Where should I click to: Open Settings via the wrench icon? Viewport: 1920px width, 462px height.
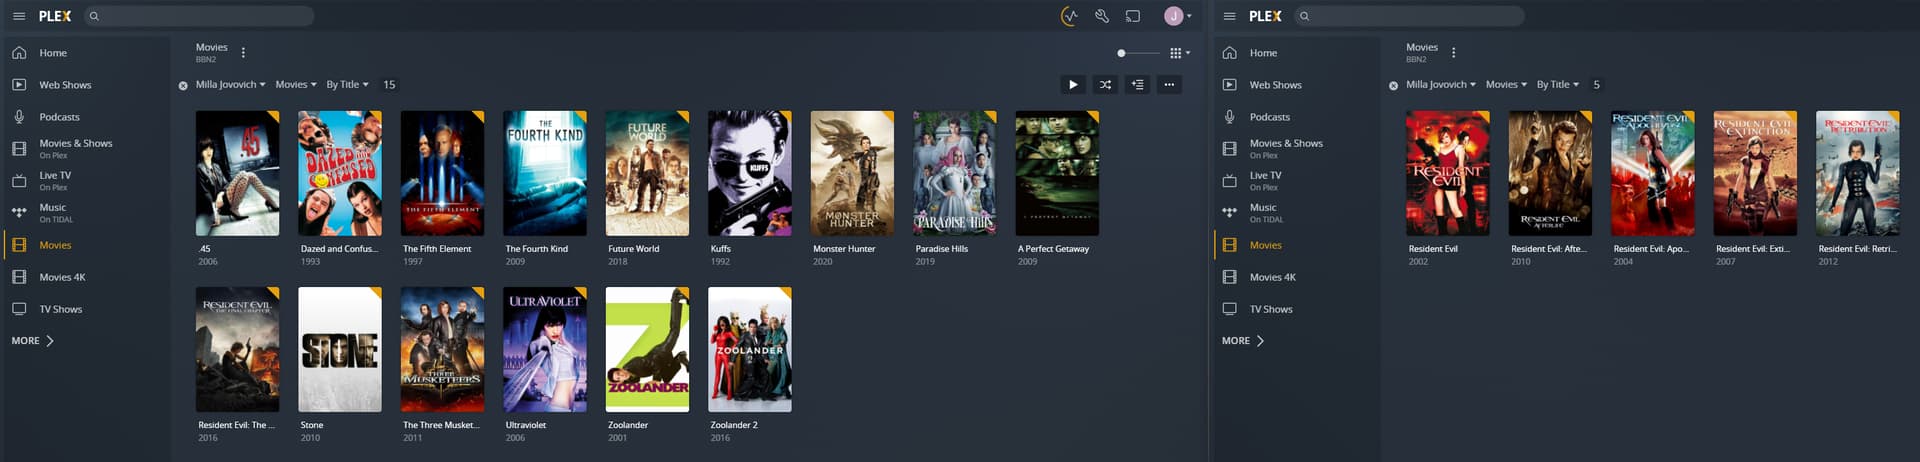pos(1101,16)
